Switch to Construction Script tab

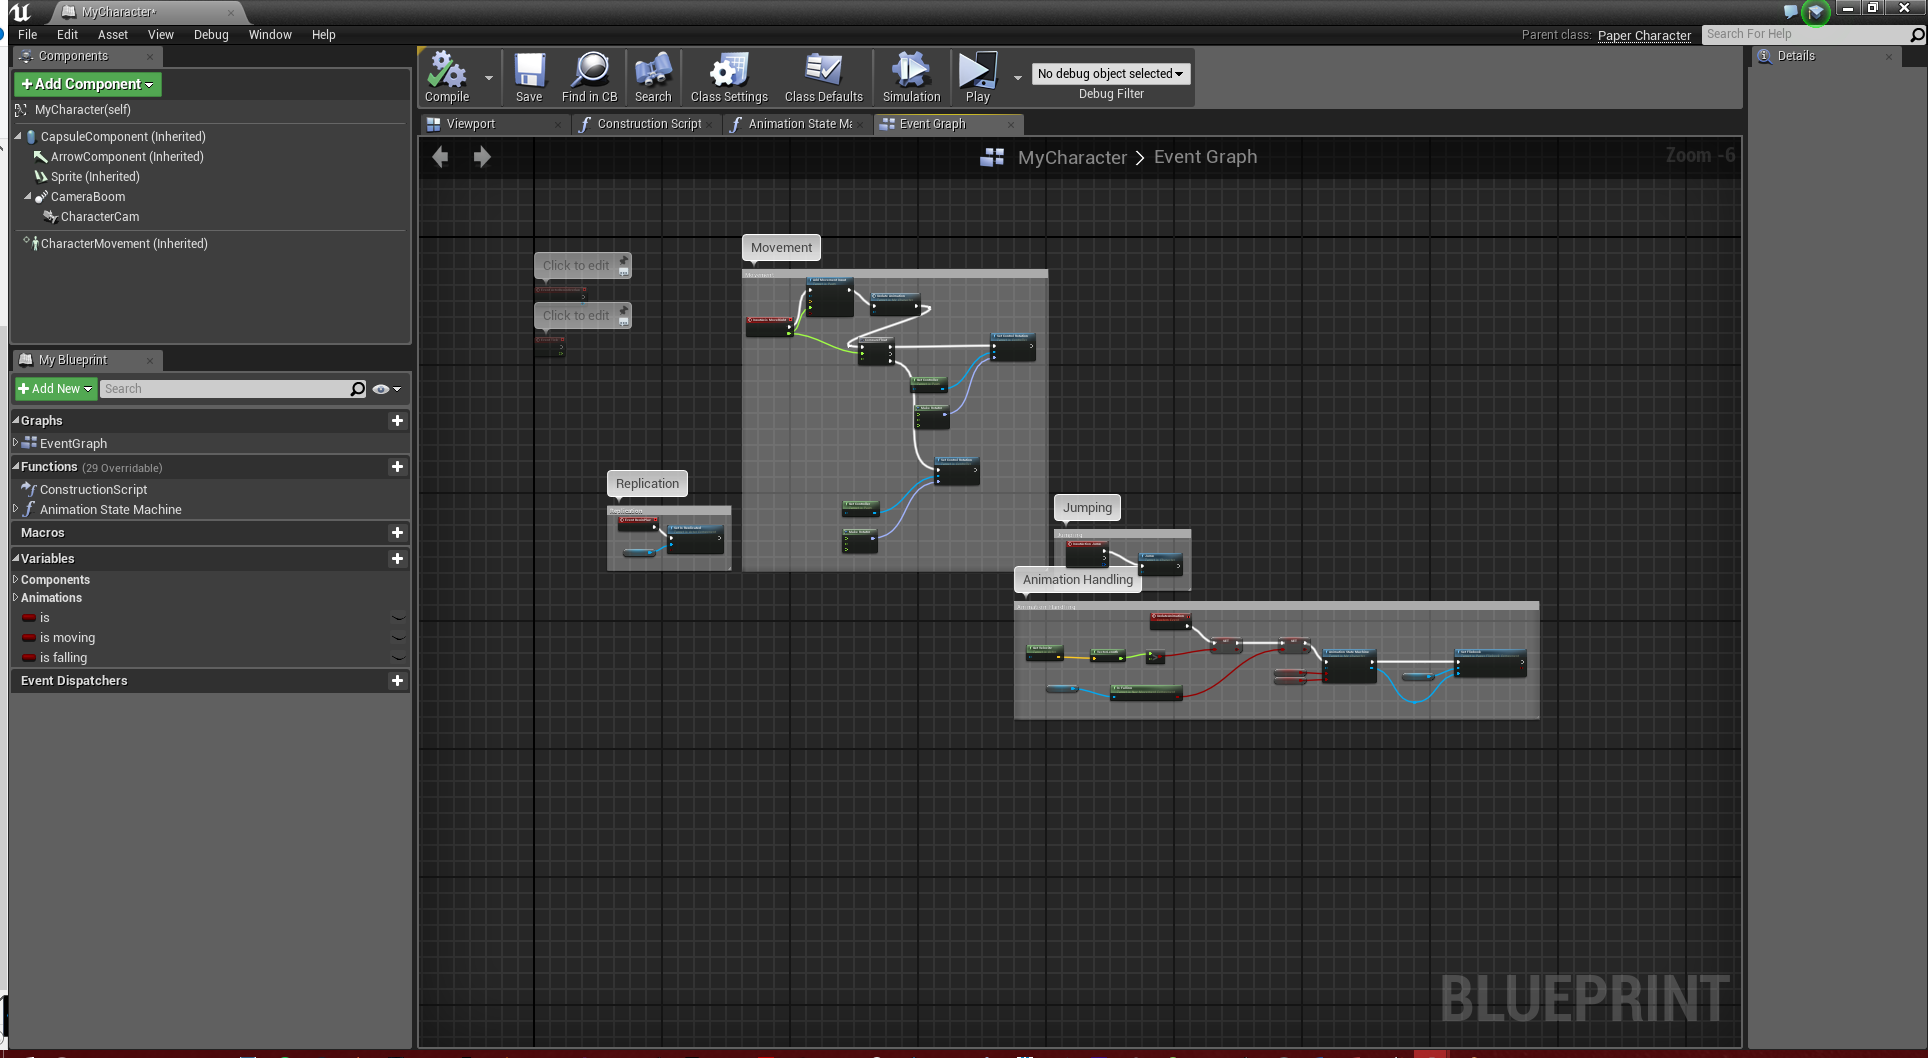(x=649, y=124)
